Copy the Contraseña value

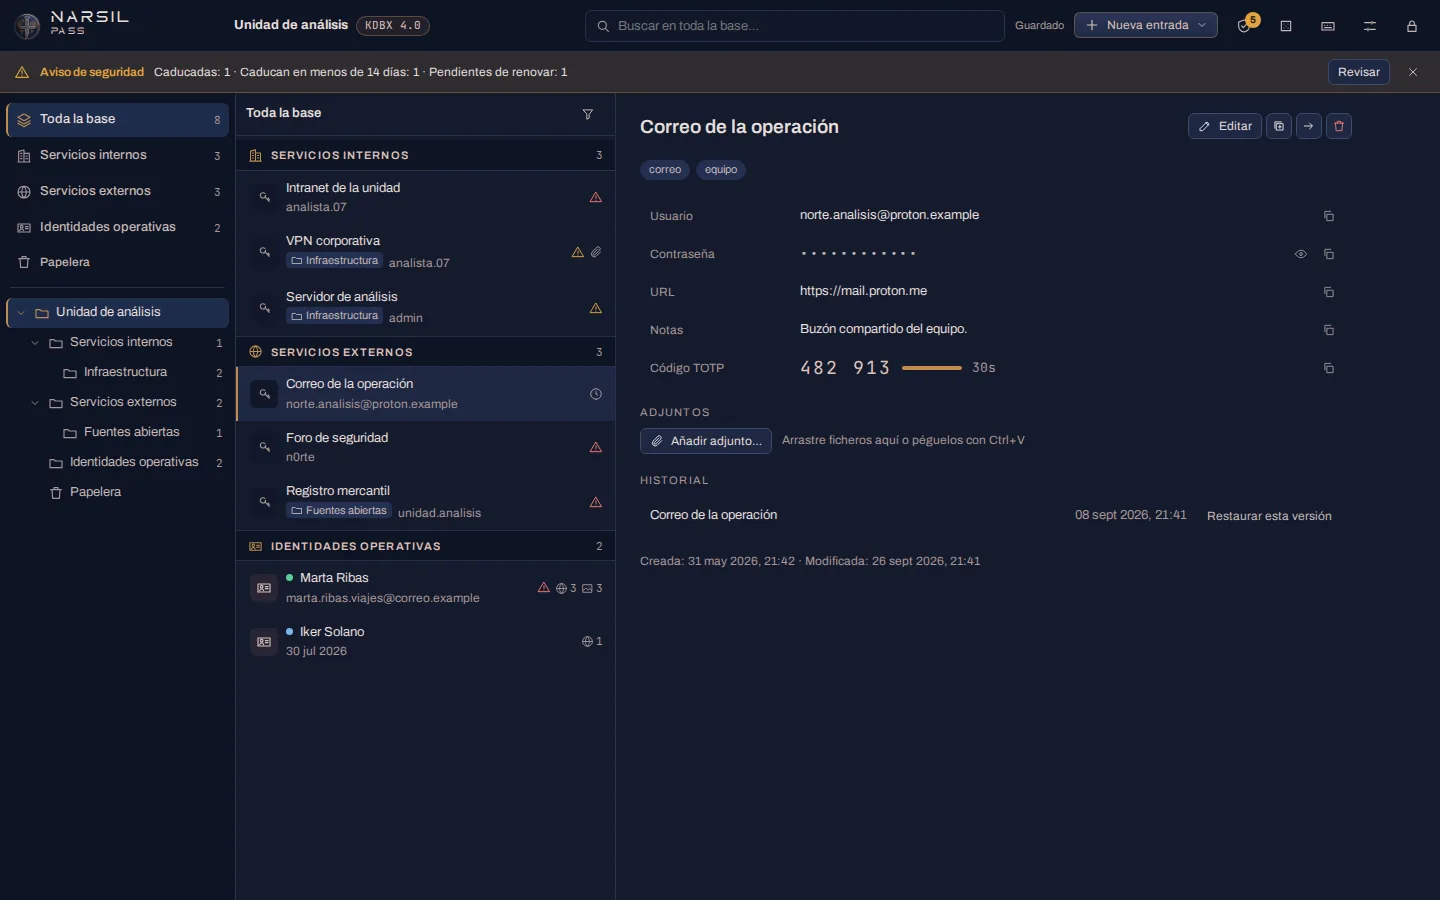coord(1329,254)
